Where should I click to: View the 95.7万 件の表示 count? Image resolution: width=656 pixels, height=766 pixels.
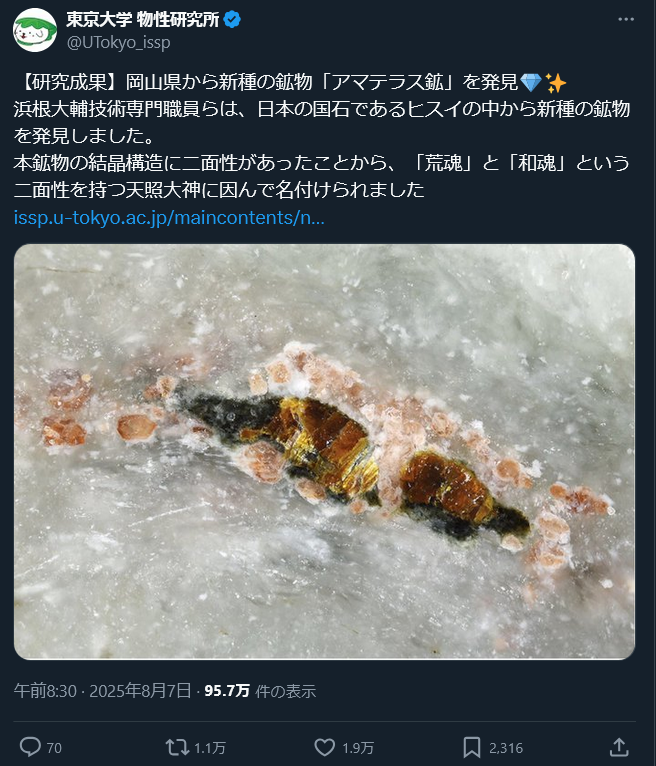pos(260,691)
